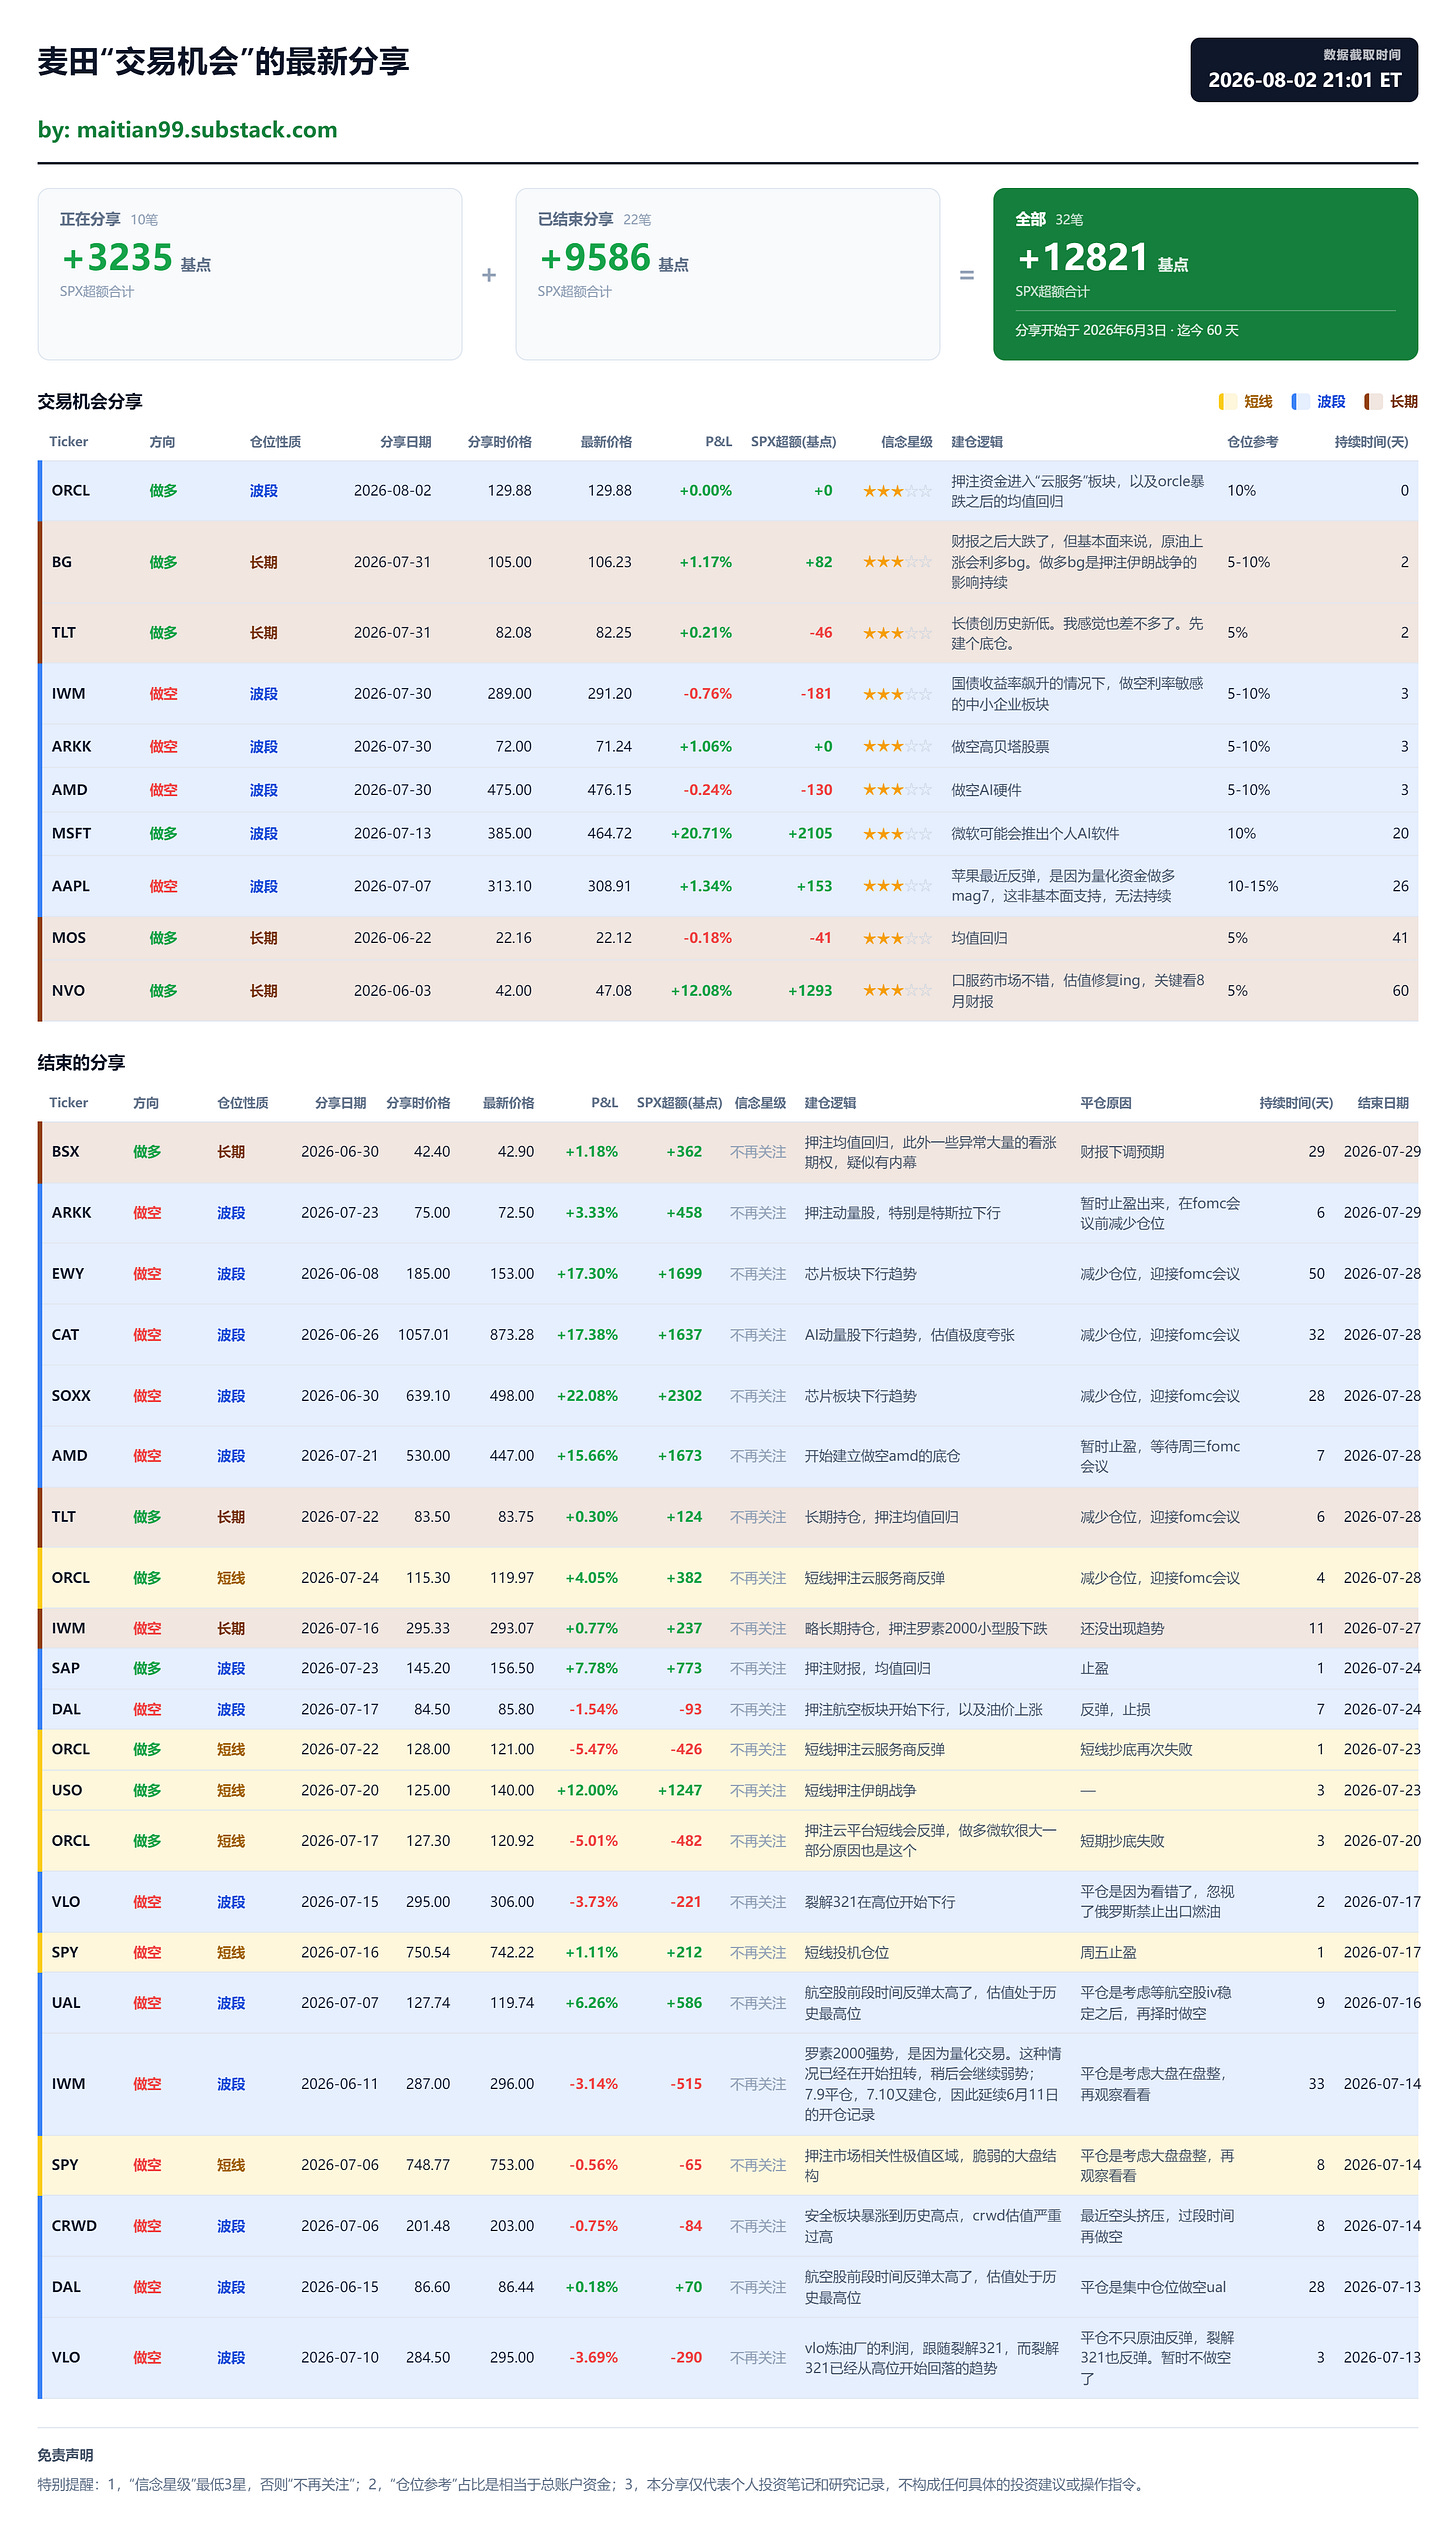Select the AAPL ticker cell
Viewport: 1456px width, 2534px height.
71,886
